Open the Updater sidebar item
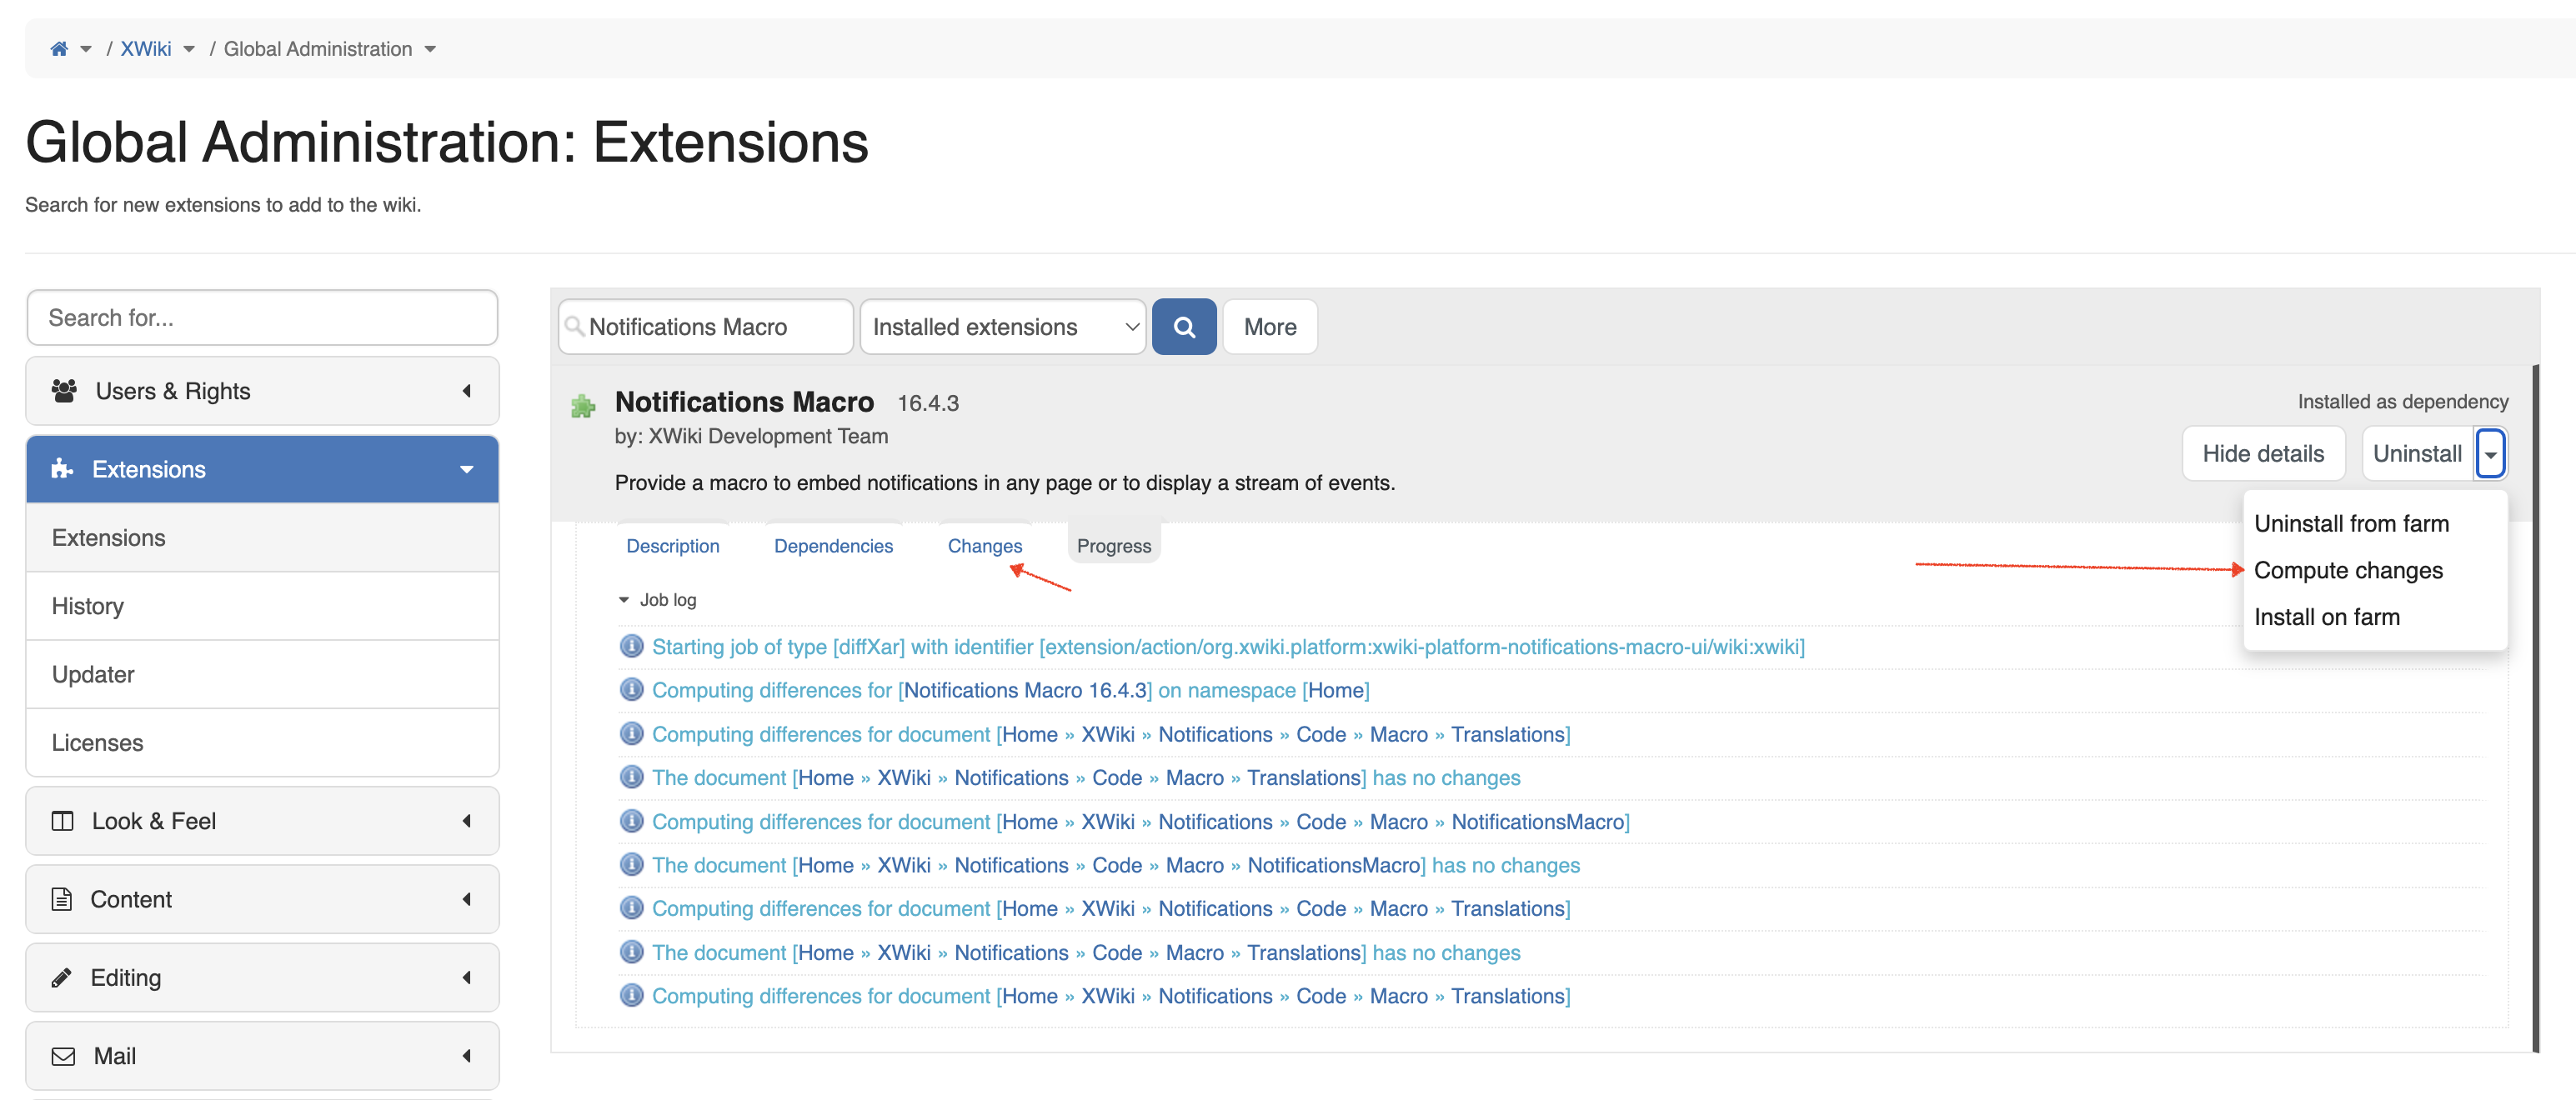The width and height of the screenshot is (2576, 1100). (262, 674)
